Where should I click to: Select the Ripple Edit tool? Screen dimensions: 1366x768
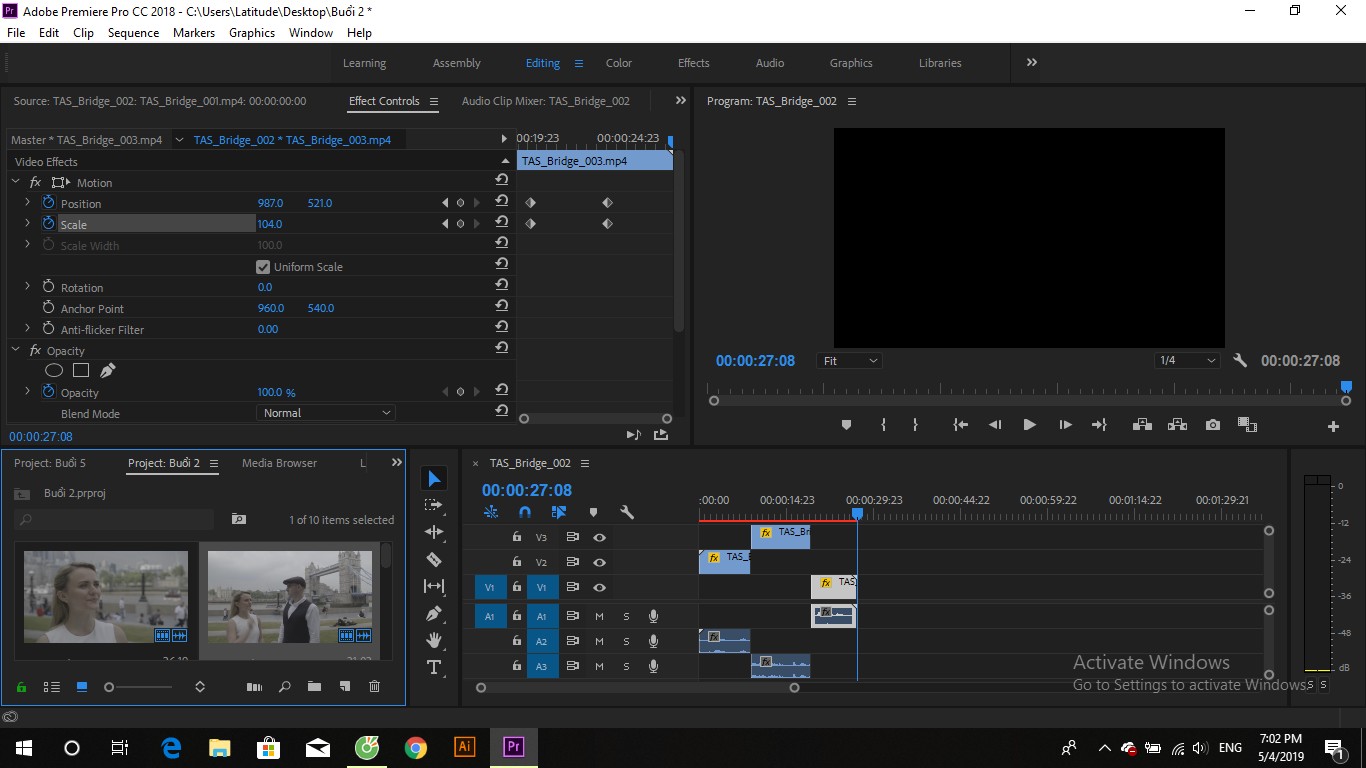pos(434,532)
